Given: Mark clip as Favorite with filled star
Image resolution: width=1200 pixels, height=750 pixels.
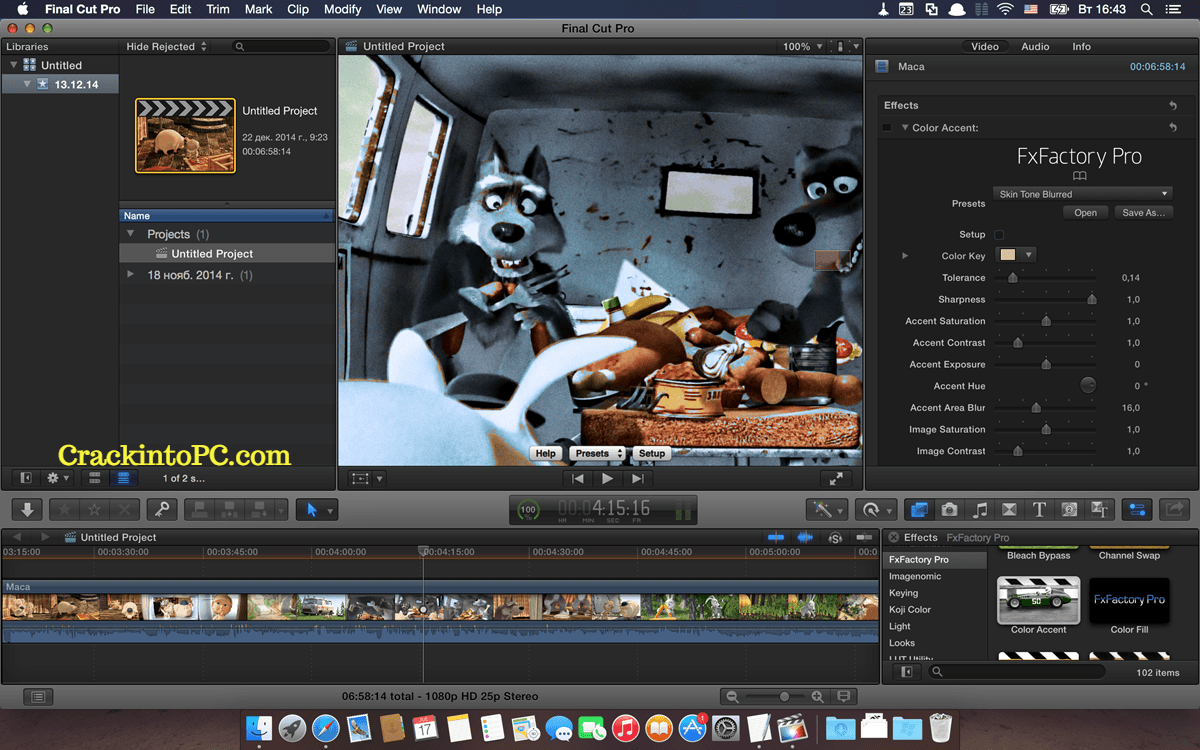Looking at the screenshot, I should click(65, 509).
